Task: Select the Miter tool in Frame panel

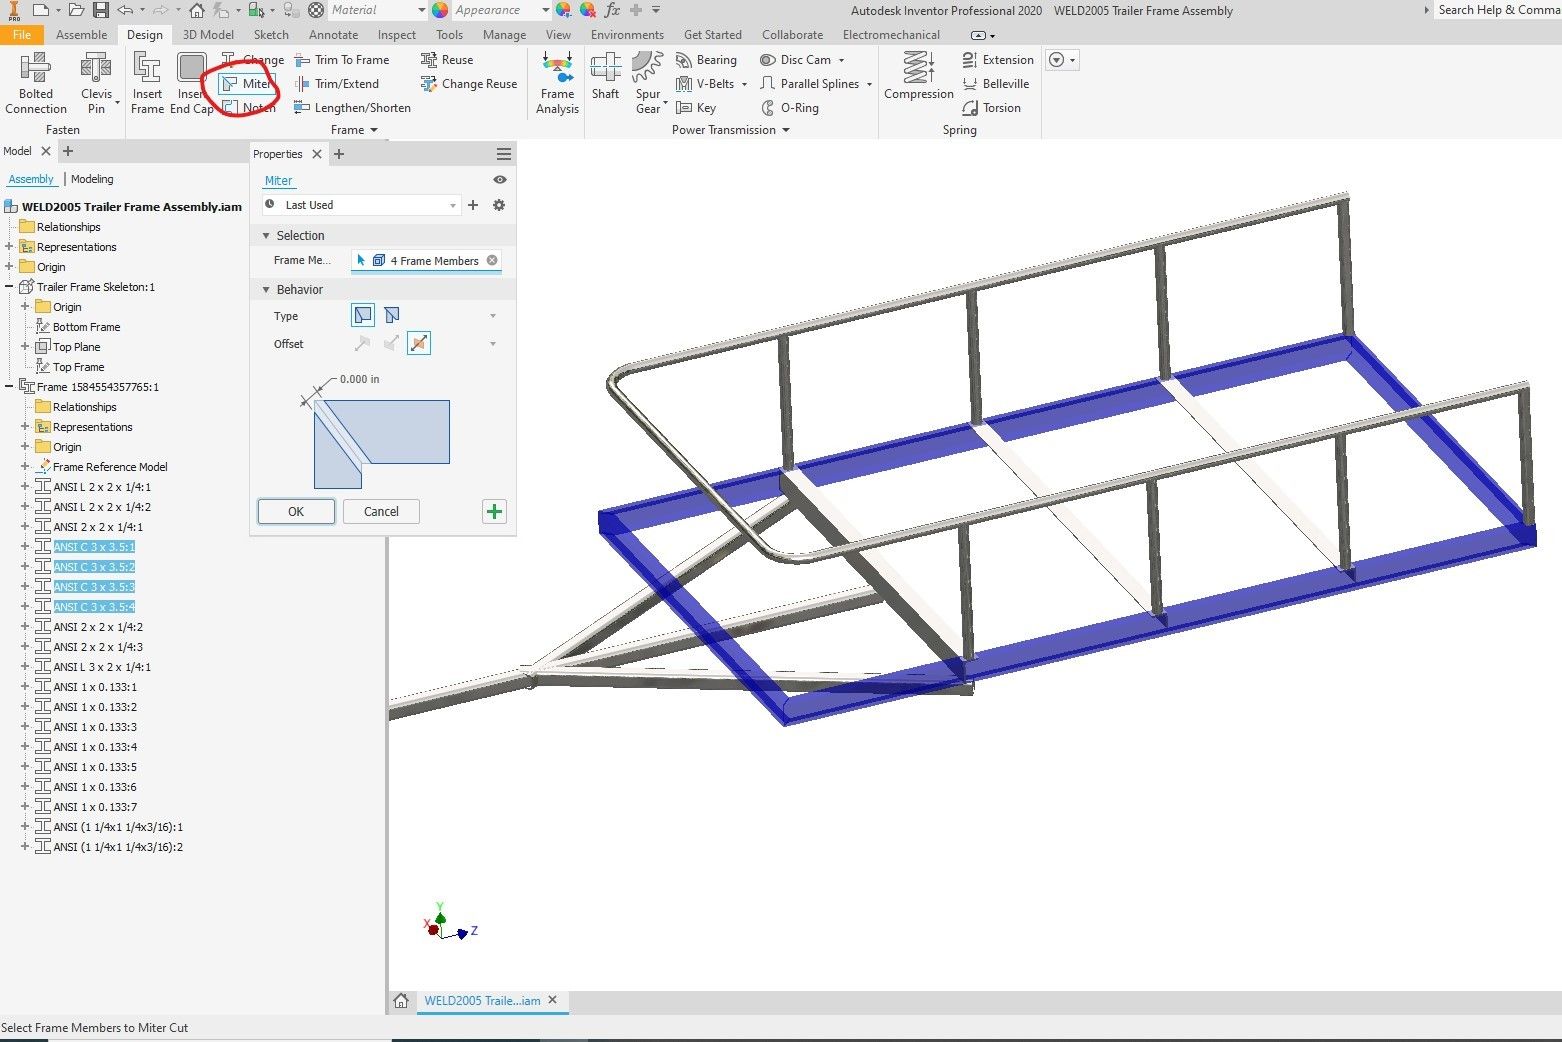Action: tap(246, 84)
